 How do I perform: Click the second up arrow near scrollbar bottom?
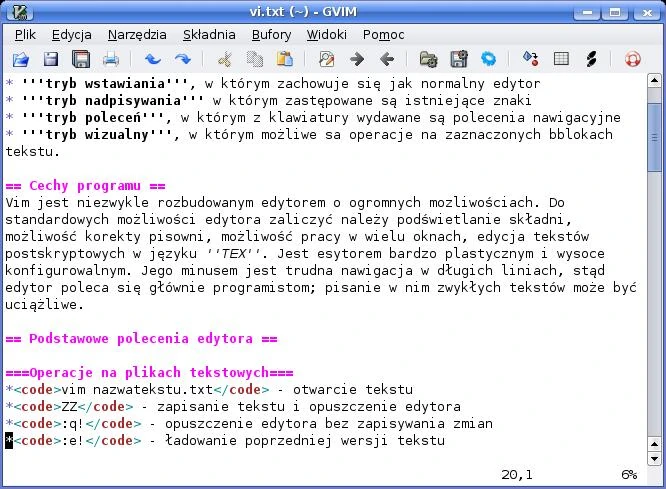click(654, 444)
